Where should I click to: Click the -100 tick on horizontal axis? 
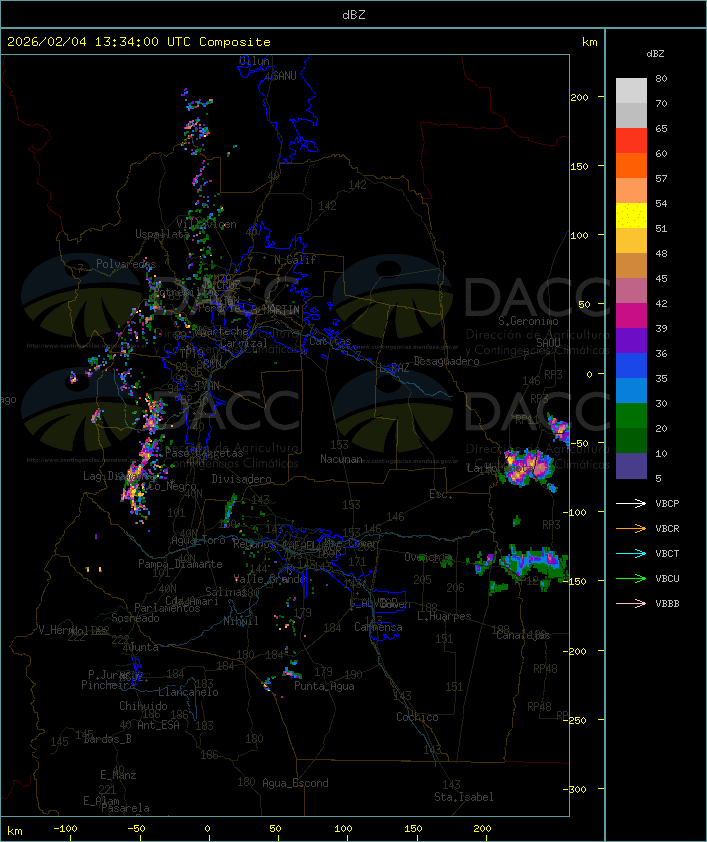65,829
